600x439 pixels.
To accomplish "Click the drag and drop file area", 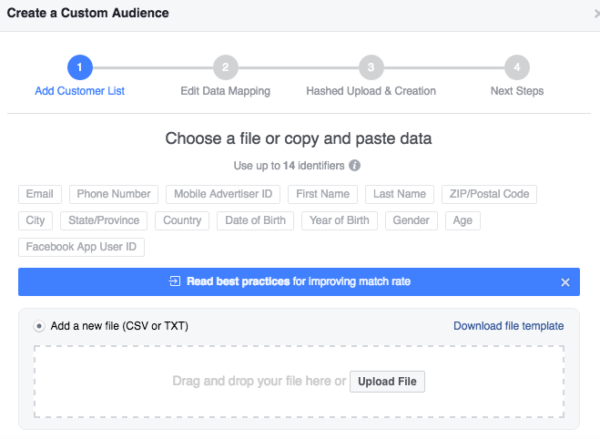I will pos(299,382).
